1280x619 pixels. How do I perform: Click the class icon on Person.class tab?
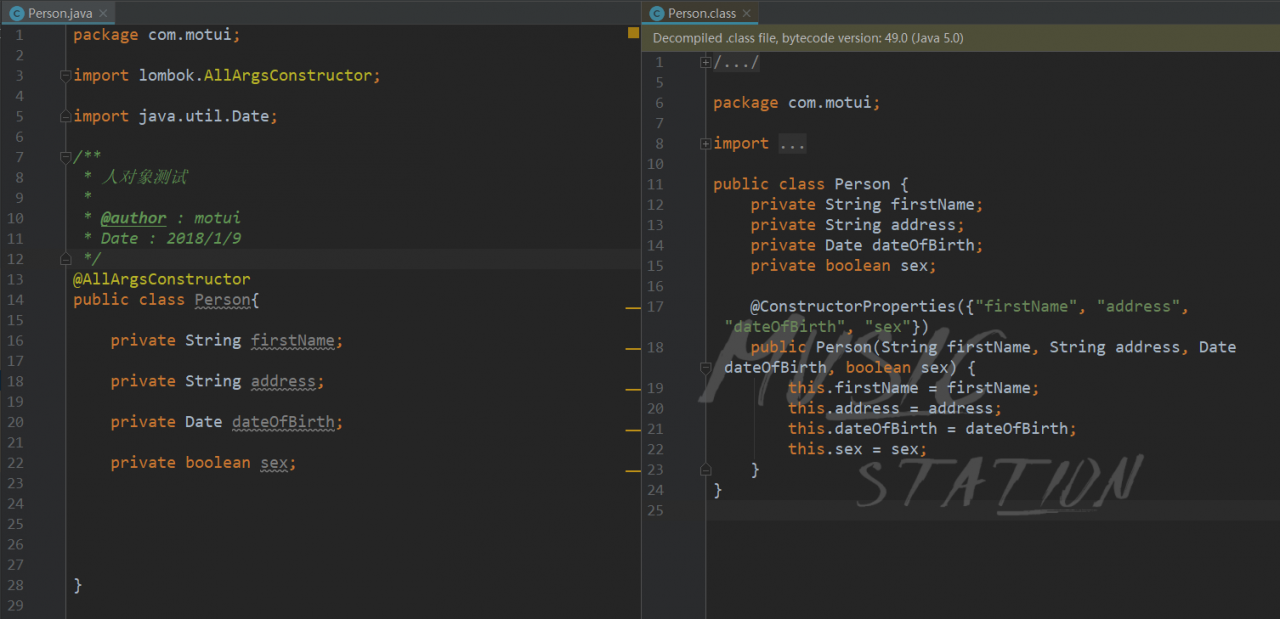[657, 13]
